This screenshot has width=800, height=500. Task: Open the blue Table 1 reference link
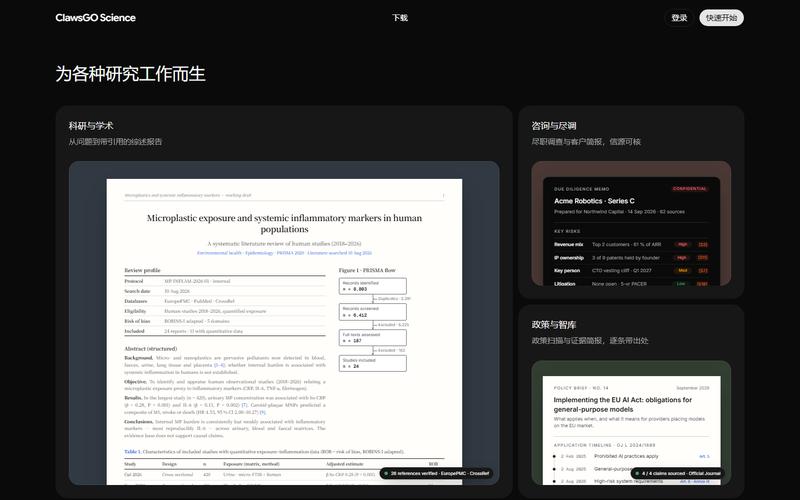132,452
